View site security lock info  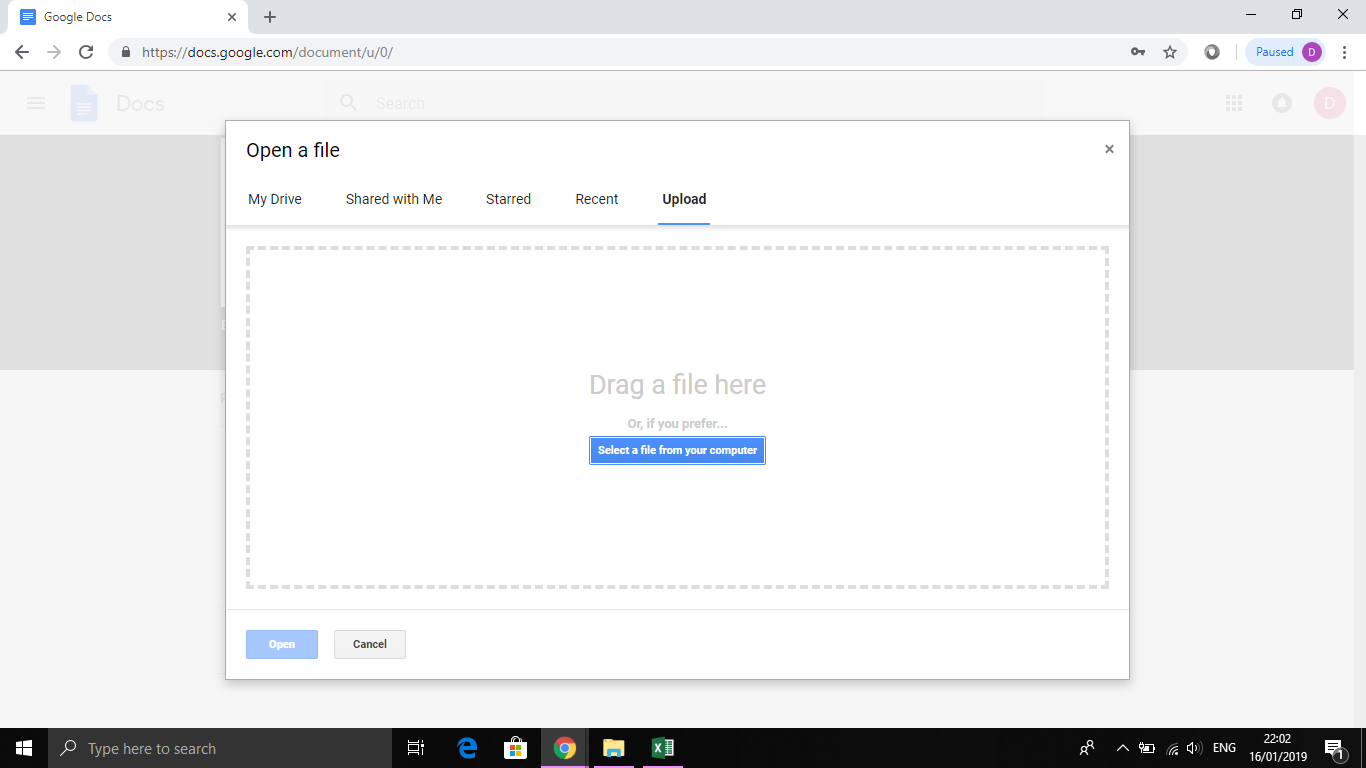[x=126, y=52]
